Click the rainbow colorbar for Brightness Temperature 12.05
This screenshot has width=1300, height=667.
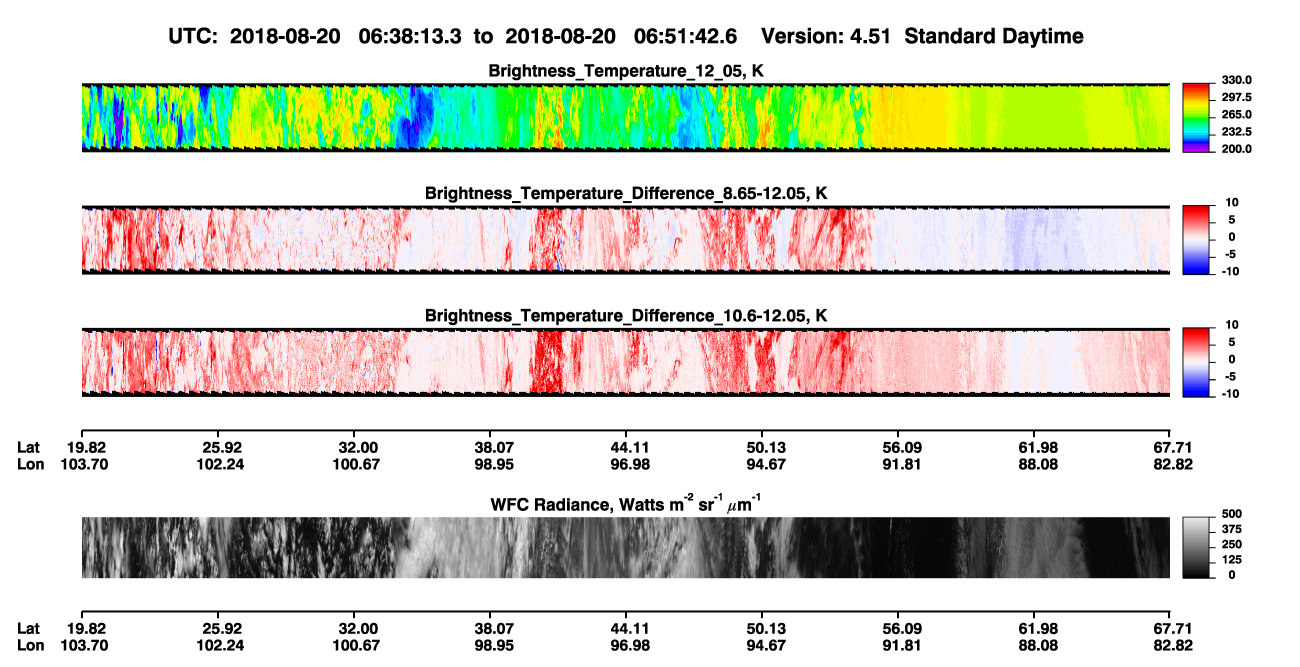1196,117
